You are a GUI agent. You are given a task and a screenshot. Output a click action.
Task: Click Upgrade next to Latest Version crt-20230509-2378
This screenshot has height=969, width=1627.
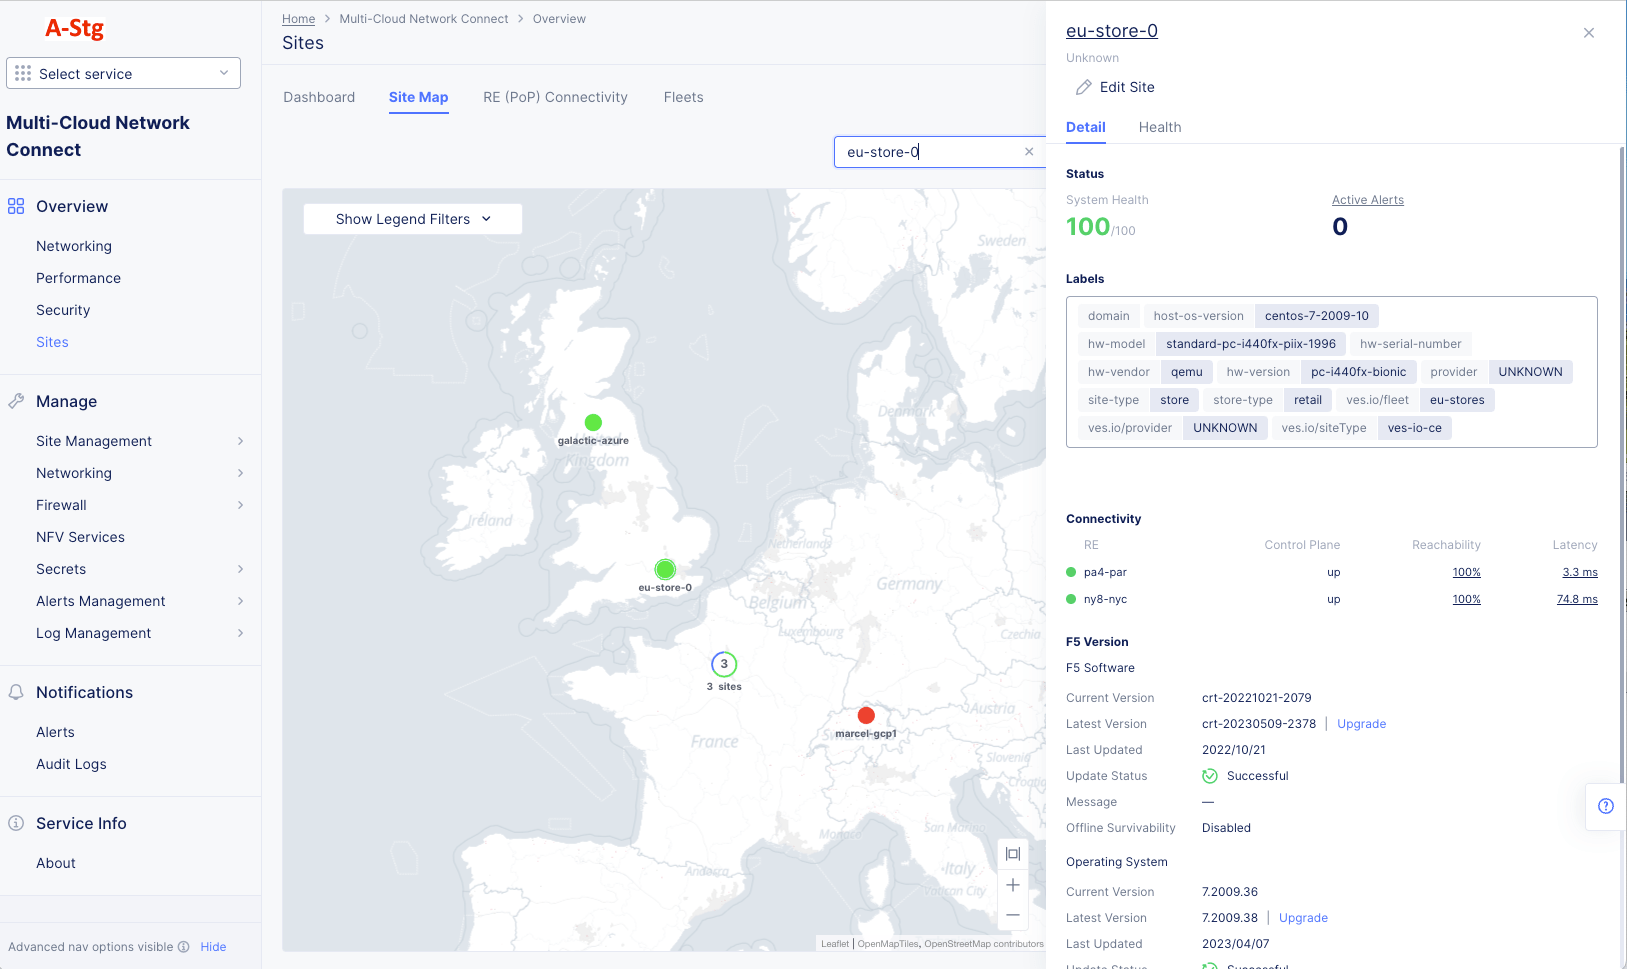[x=1361, y=723]
